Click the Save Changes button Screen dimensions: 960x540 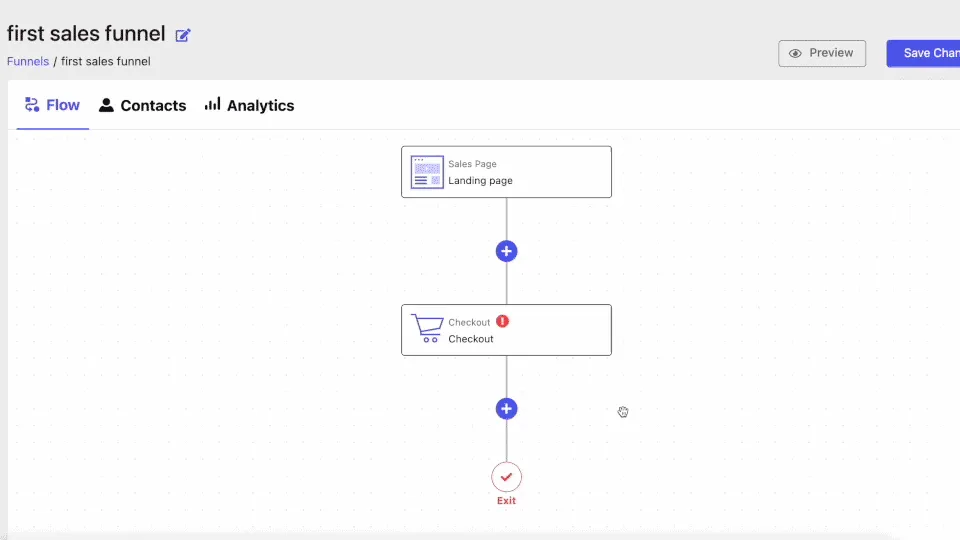click(x=923, y=53)
